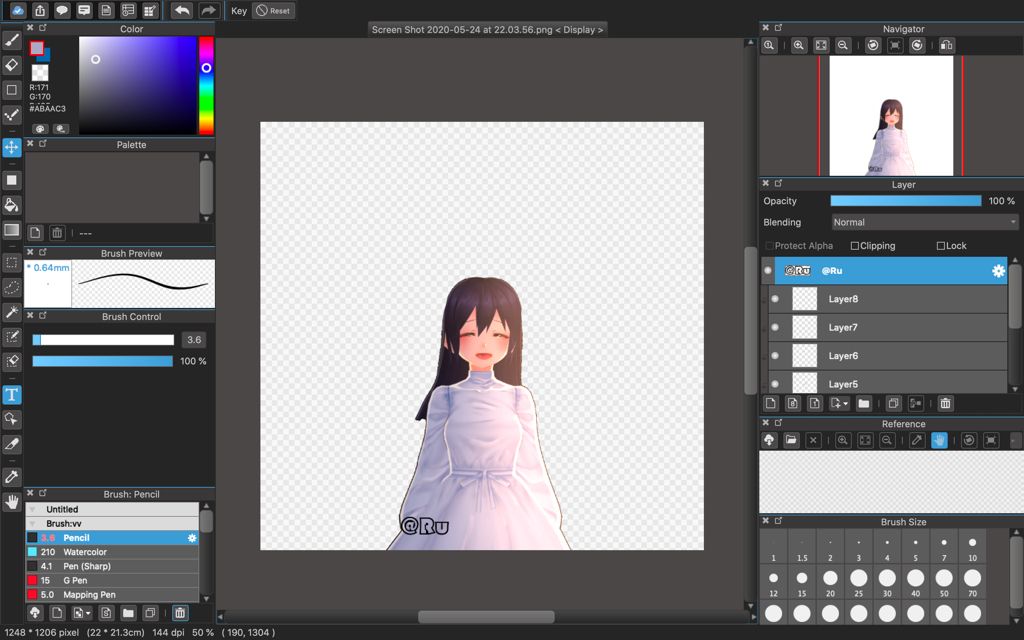Image resolution: width=1024 pixels, height=640 pixels.
Task: Flip the canvas view in Navigator
Action: click(947, 45)
